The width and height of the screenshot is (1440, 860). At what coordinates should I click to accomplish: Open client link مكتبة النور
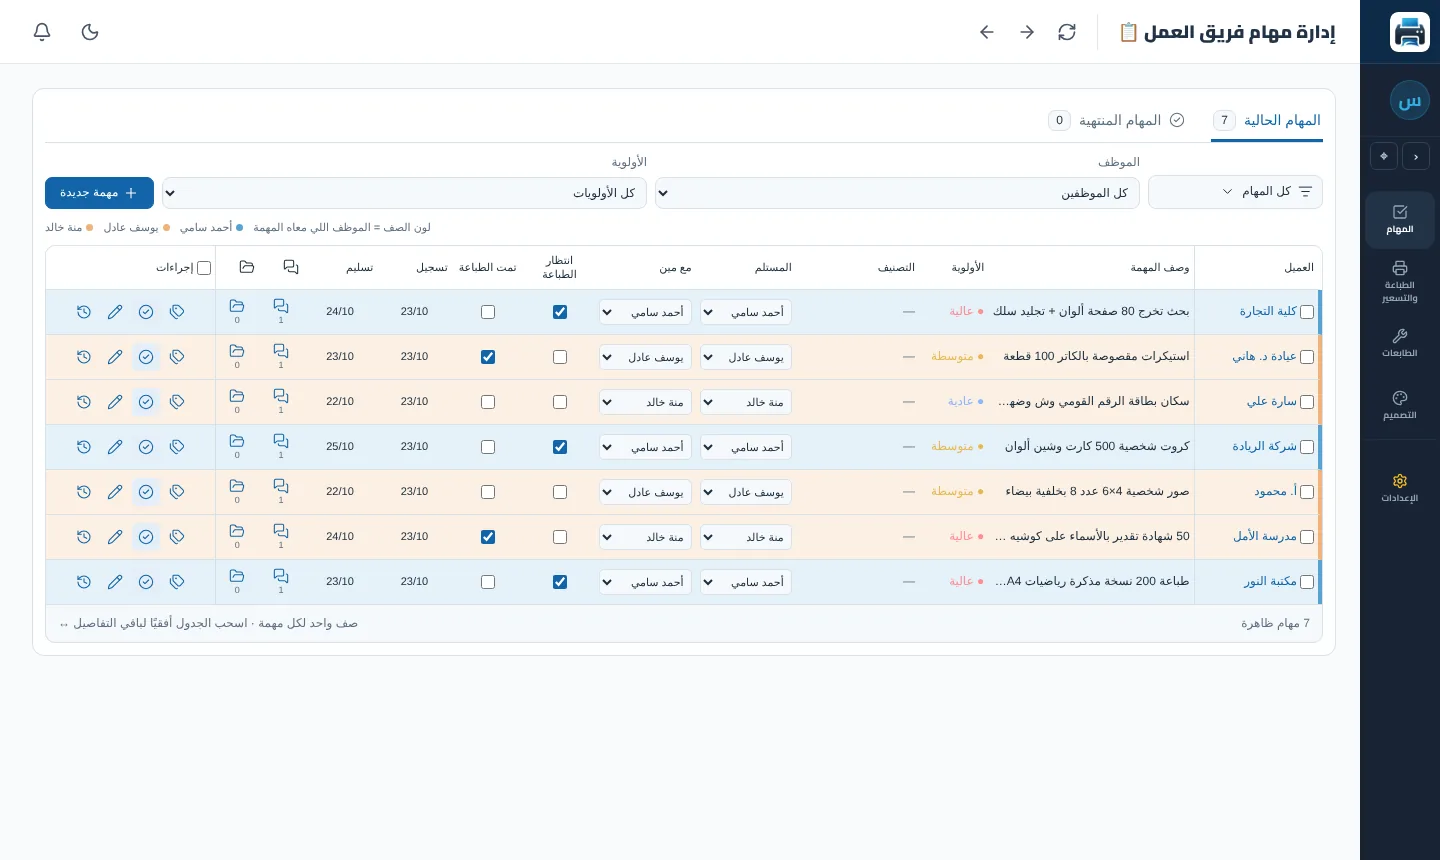click(x=1270, y=581)
